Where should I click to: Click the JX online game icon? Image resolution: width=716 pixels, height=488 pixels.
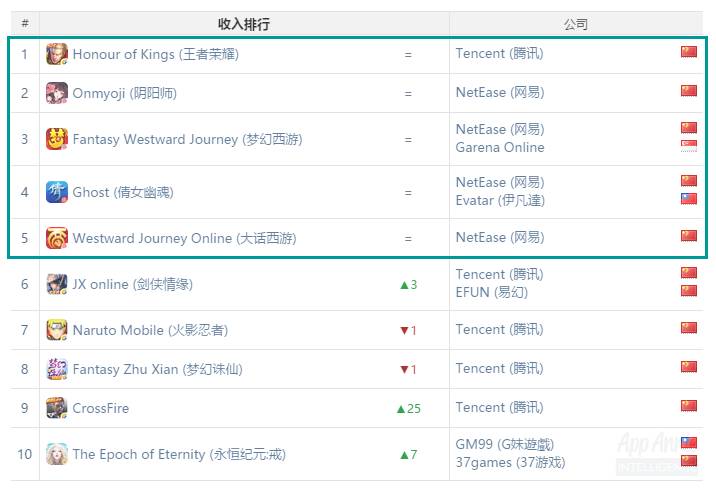[57, 284]
